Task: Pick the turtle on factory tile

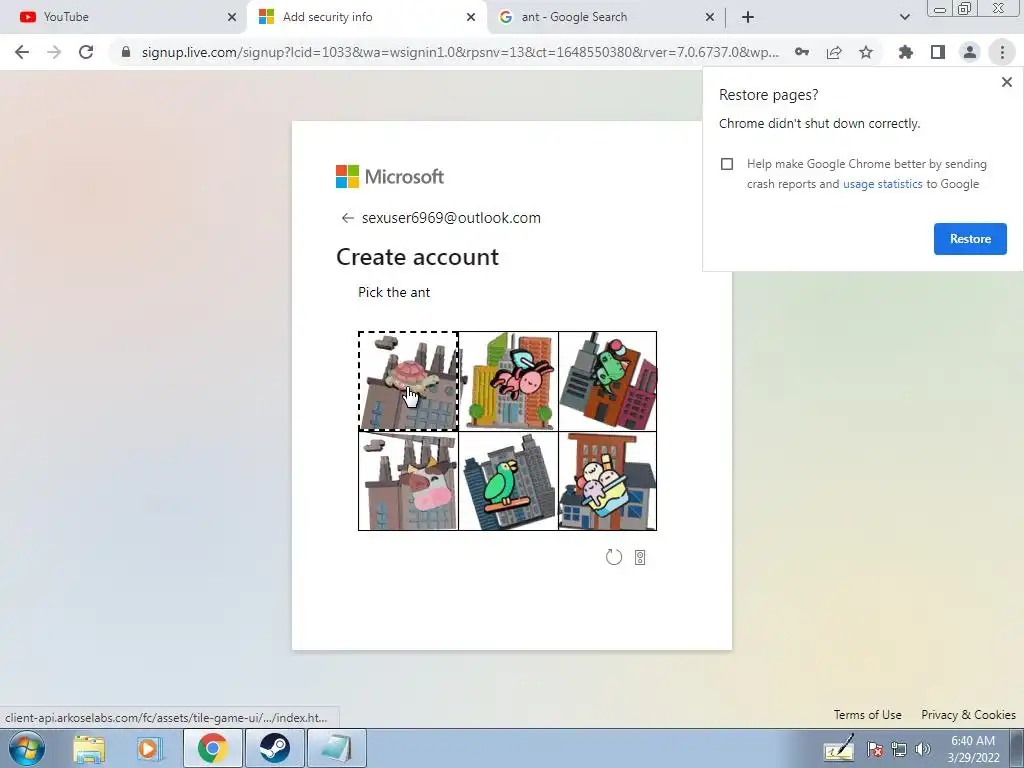Action: coord(408,381)
